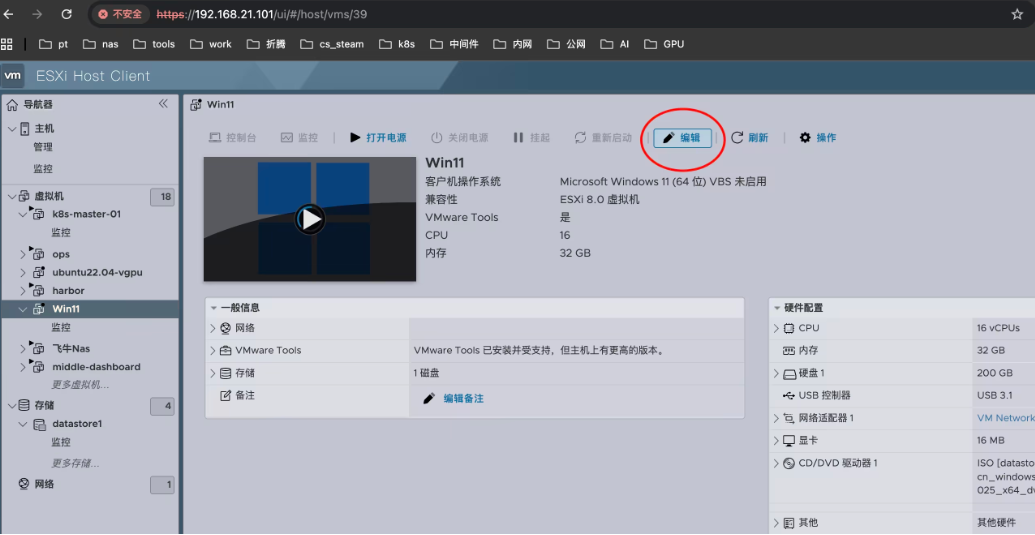Click the Navigator (导航器) home icon
The image size is (1035, 535).
12,105
